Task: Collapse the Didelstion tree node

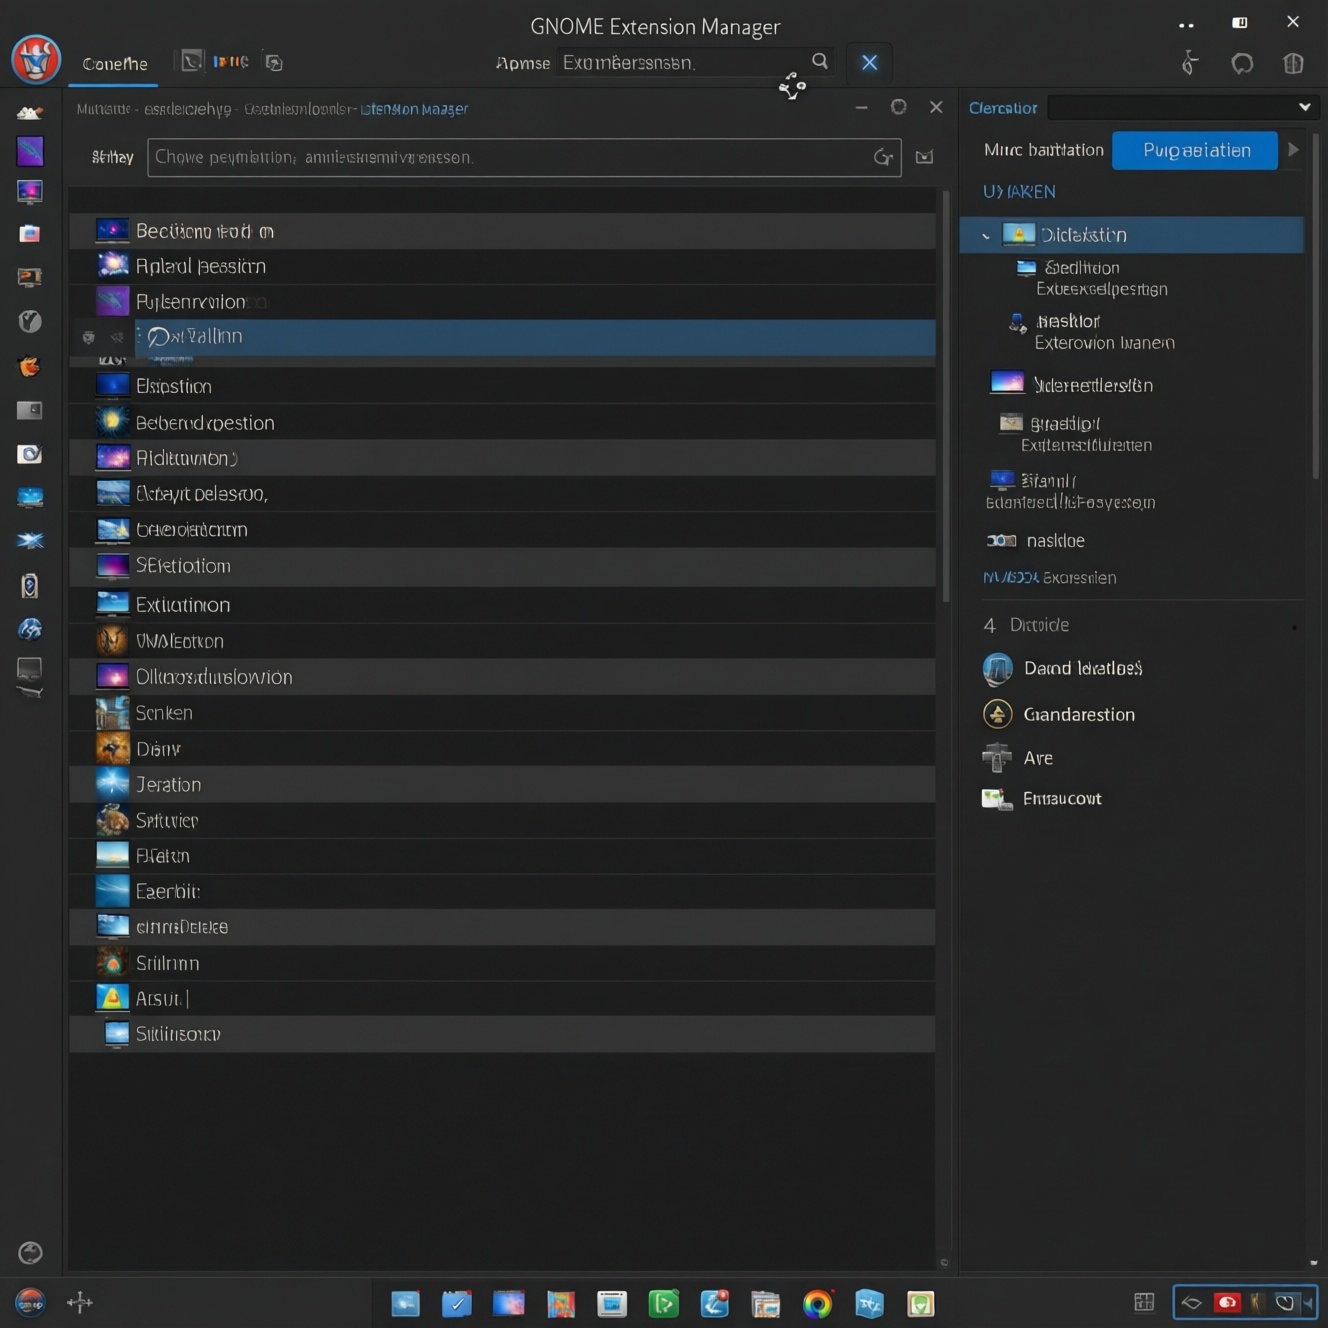Action: (x=986, y=236)
